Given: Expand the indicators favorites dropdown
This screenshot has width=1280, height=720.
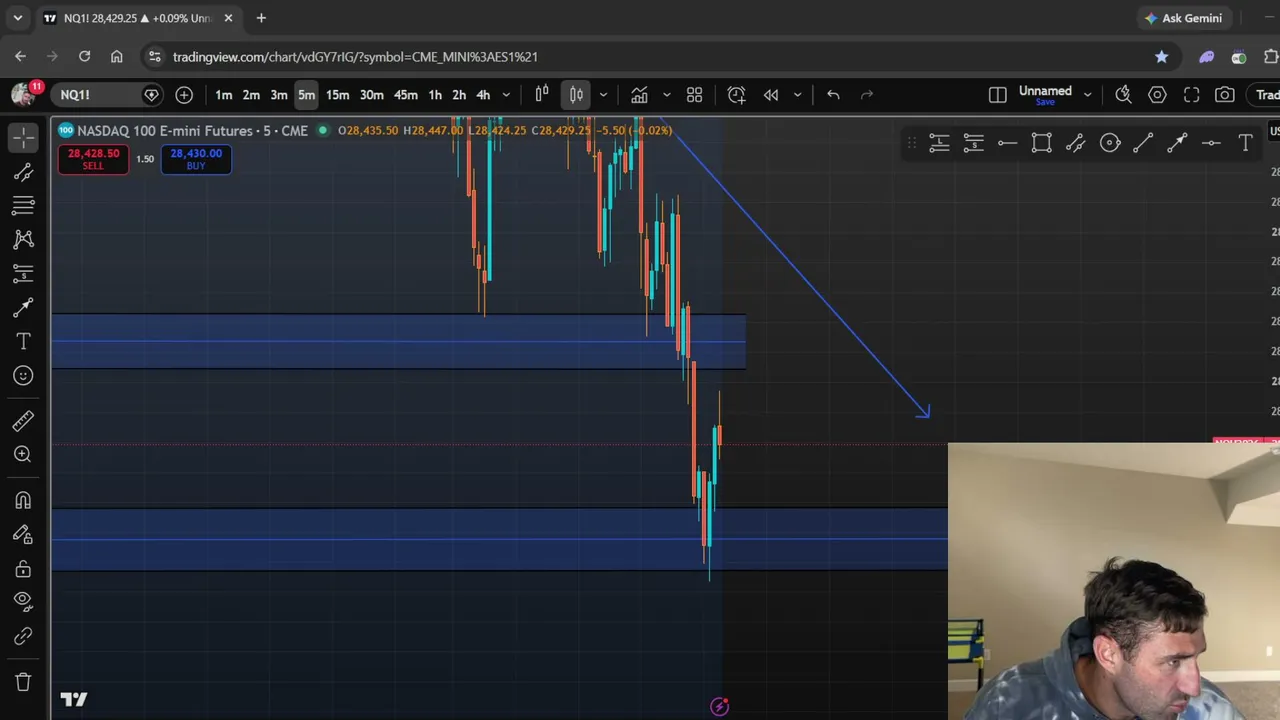Looking at the screenshot, I should click(667, 95).
